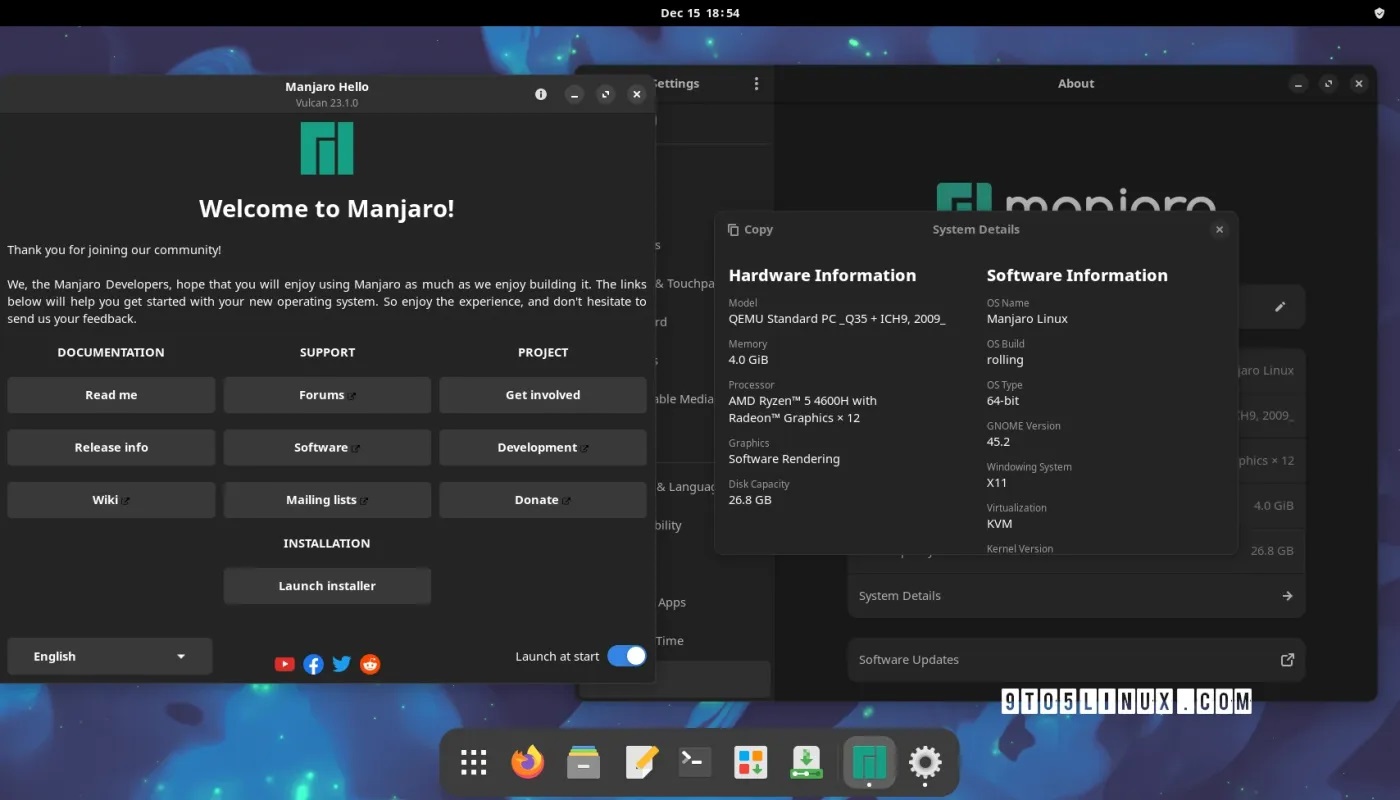Click the Donate button
This screenshot has width=1400, height=800.
point(543,500)
